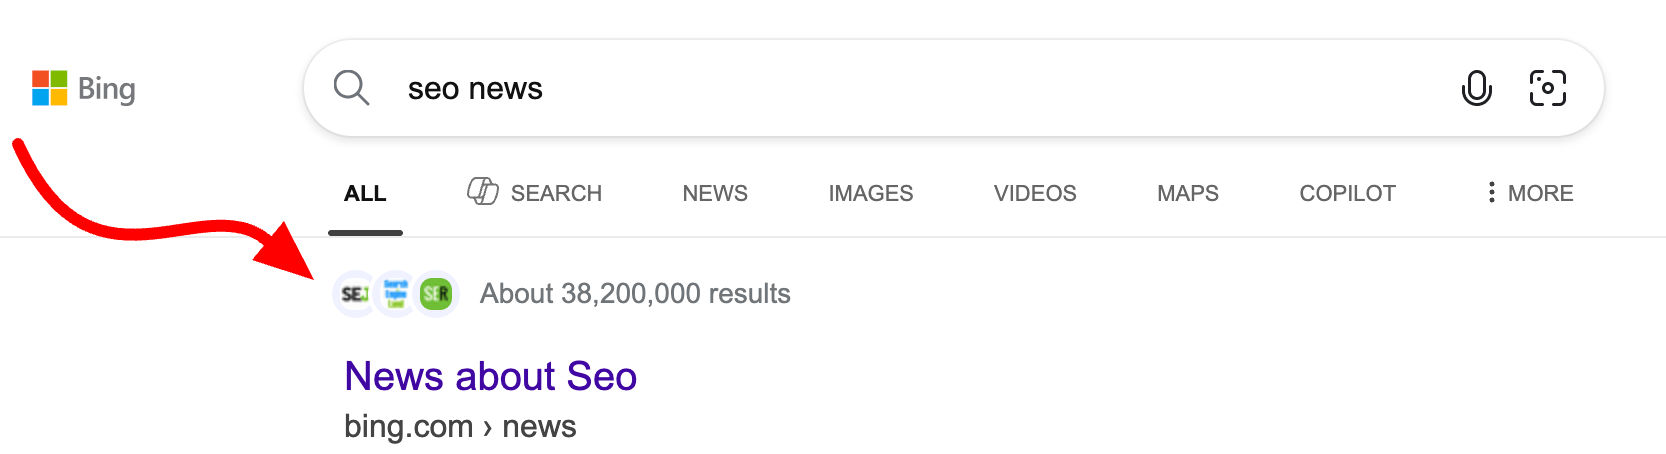Screen dimensions: 1666x454
Task: Select the ALL tab
Action: click(x=365, y=194)
